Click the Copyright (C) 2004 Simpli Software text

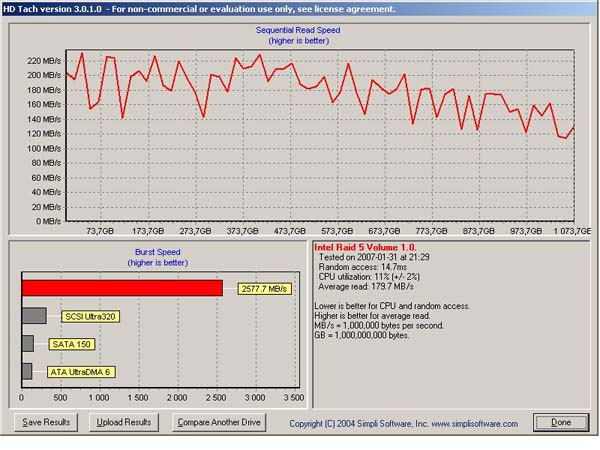click(x=359, y=424)
